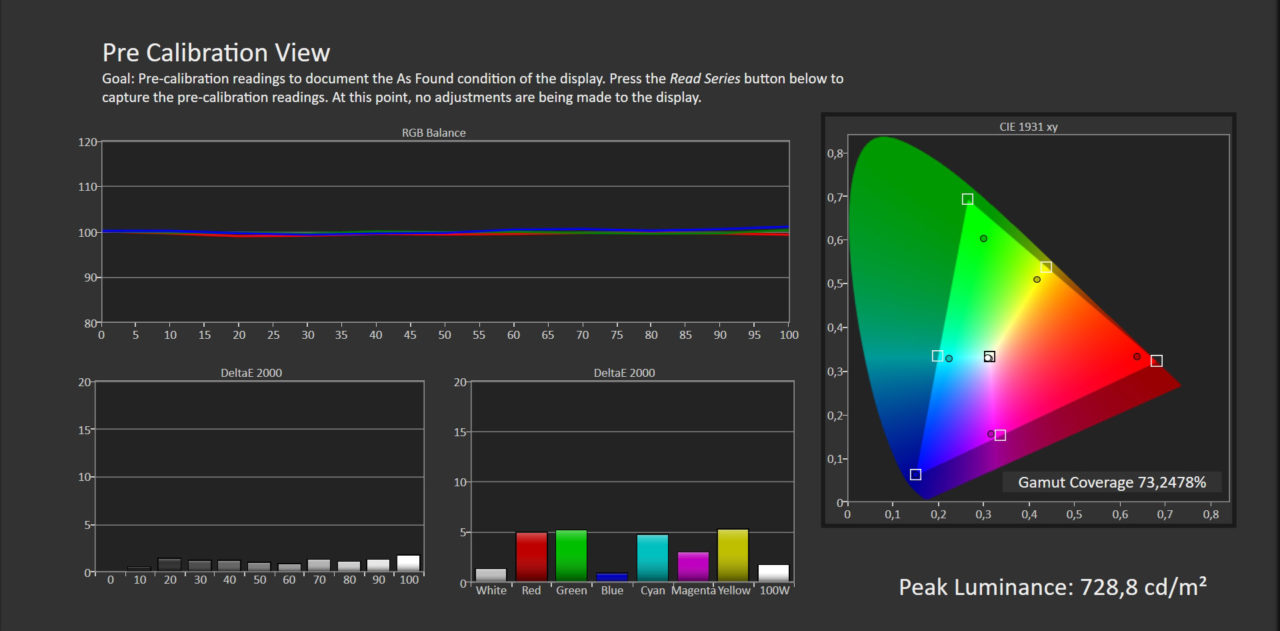Select the short Blue DeltaE bar
The height and width of the screenshot is (631, 1280).
[x=612, y=577]
